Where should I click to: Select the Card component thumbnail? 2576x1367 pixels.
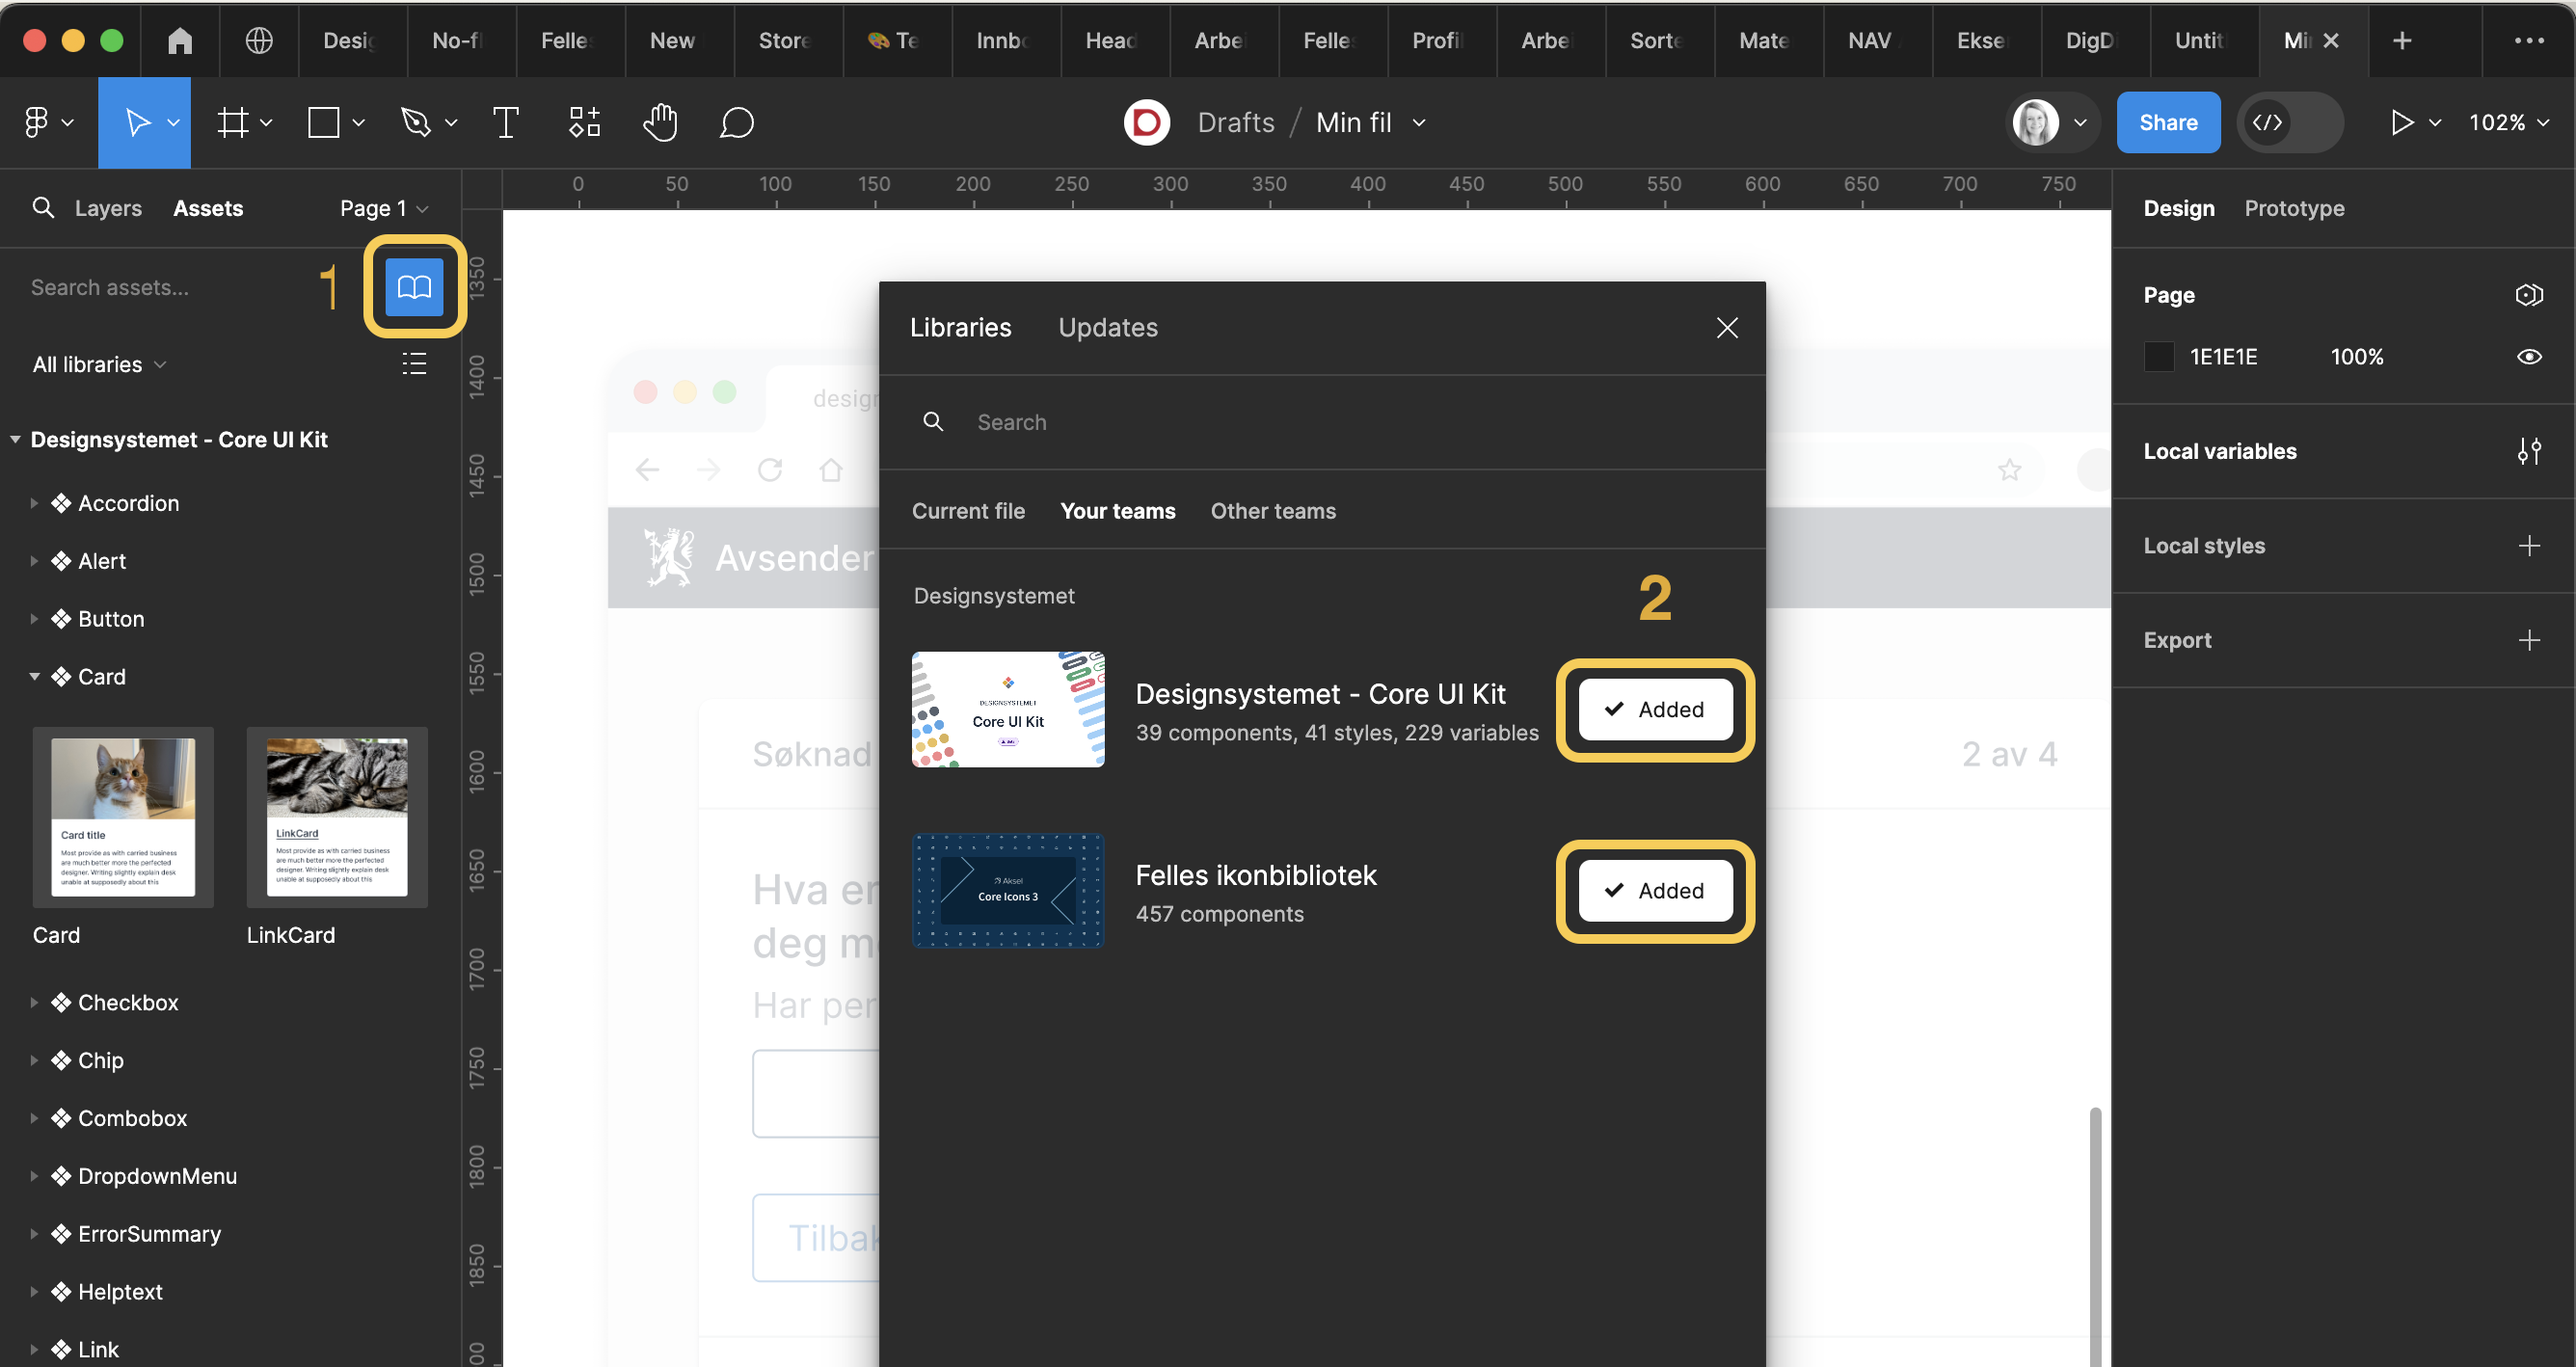click(x=123, y=817)
